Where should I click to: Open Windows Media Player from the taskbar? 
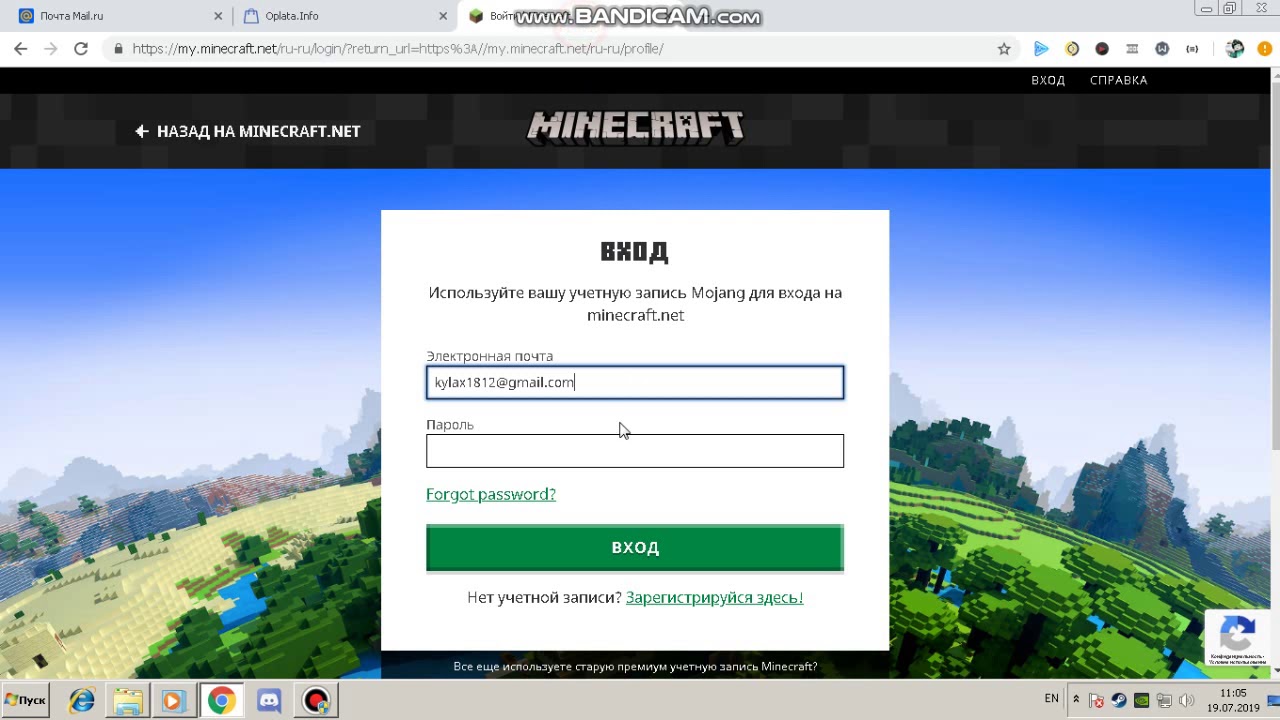coord(173,700)
